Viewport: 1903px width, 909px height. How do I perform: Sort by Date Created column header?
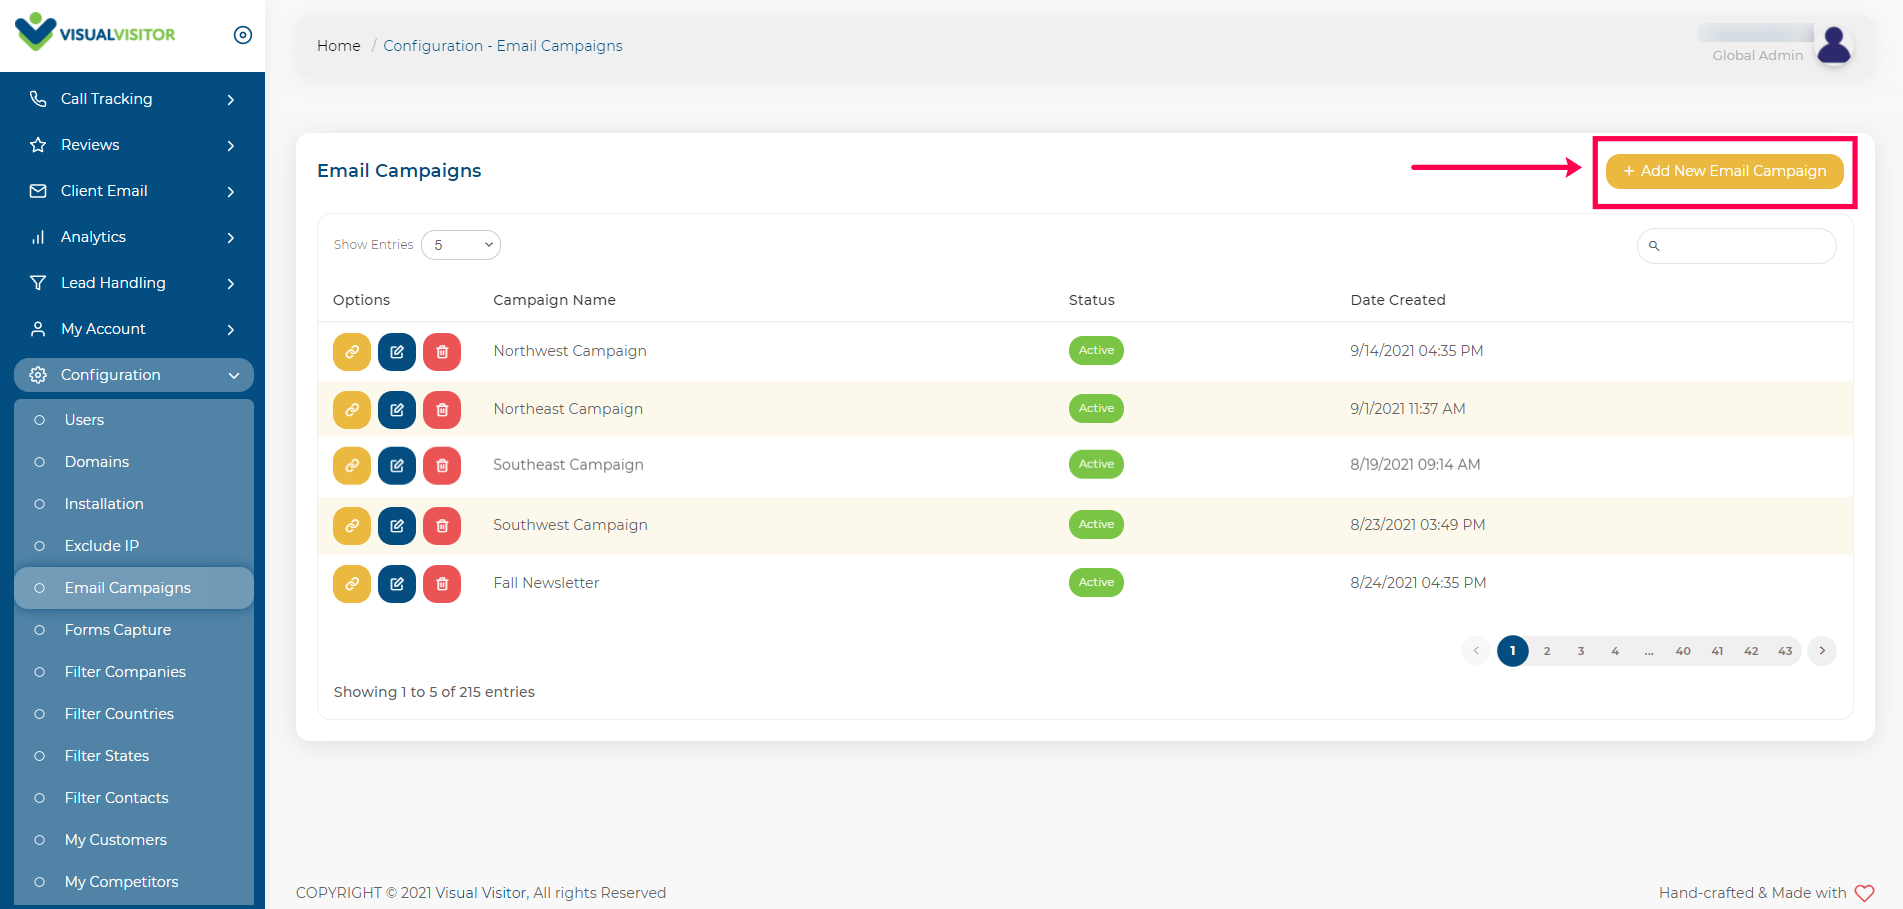1398,300
